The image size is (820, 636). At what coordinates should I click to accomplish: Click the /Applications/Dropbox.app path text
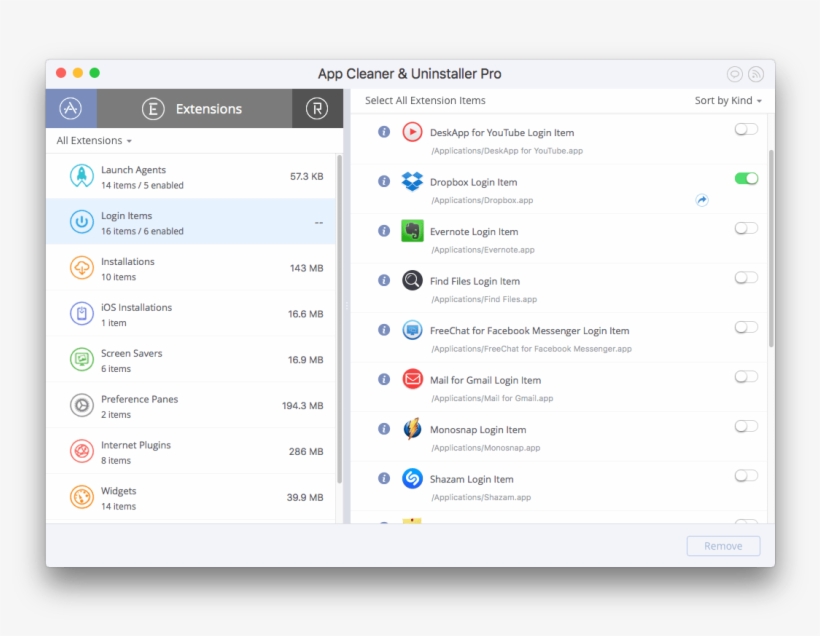[x=482, y=200]
